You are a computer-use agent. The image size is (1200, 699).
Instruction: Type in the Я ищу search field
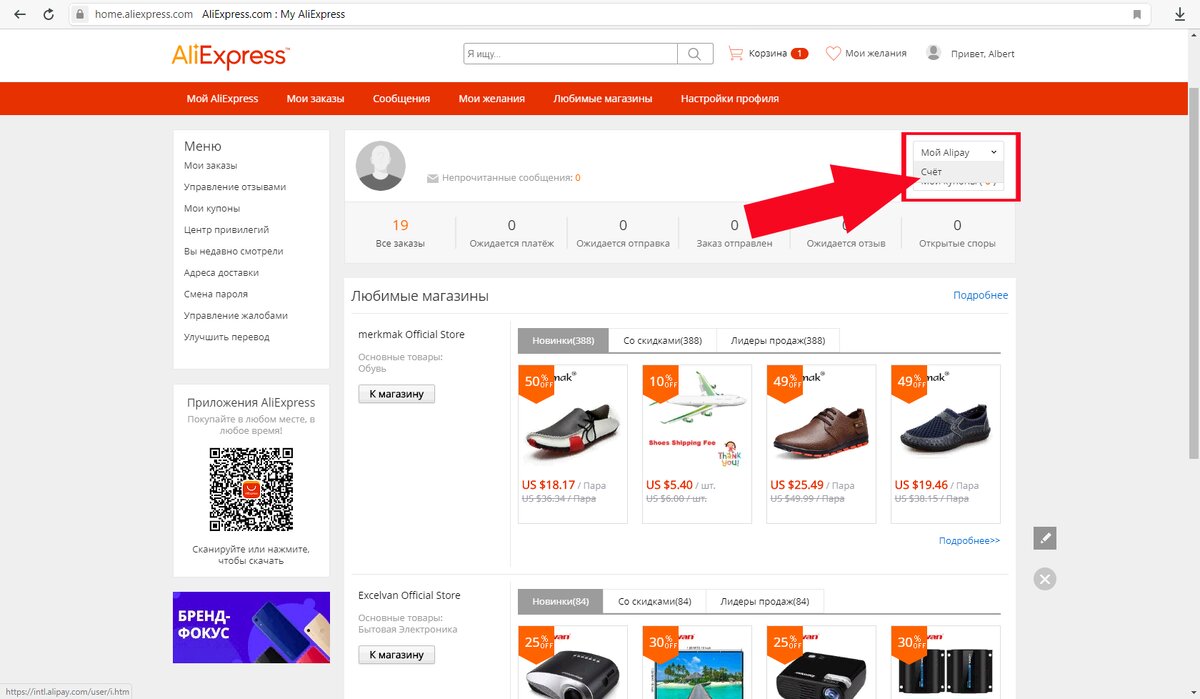(x=570, y=54)
